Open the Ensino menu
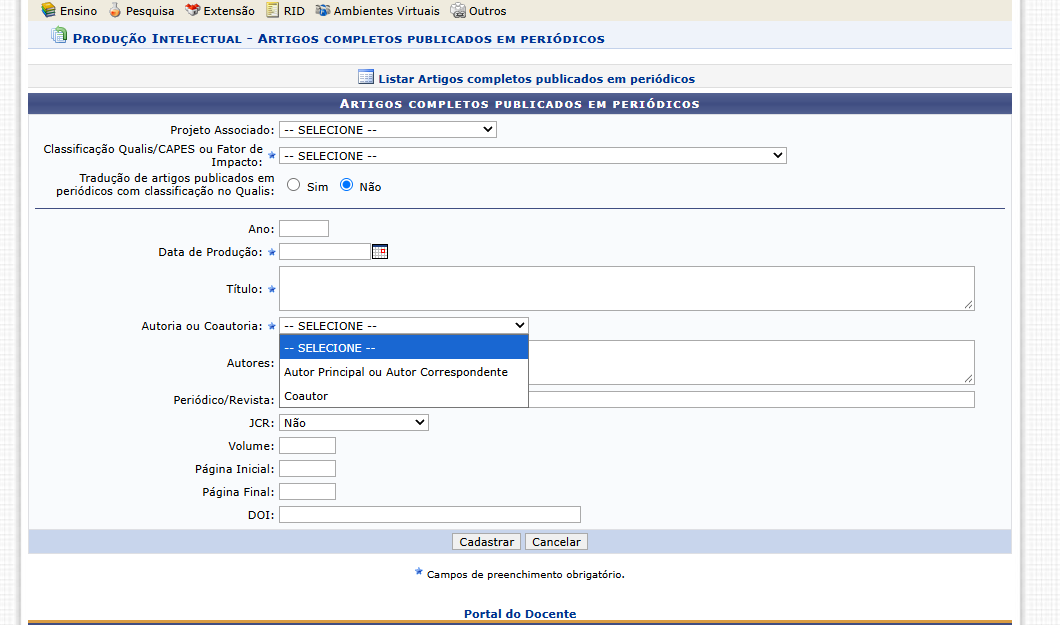 pos(78,11)
